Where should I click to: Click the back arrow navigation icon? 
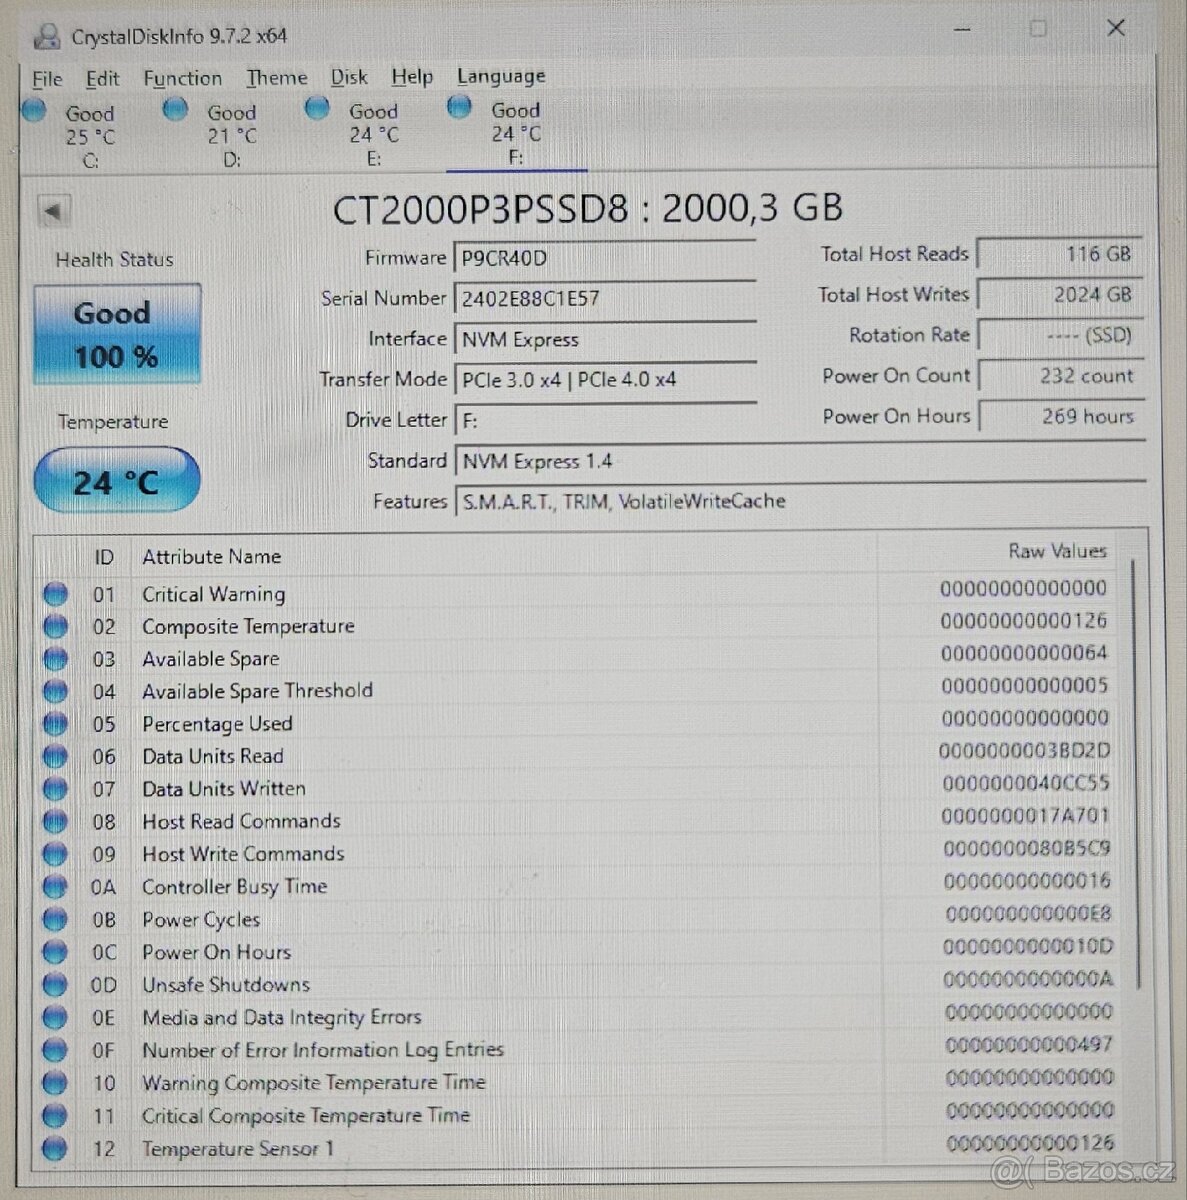(55, 210)
